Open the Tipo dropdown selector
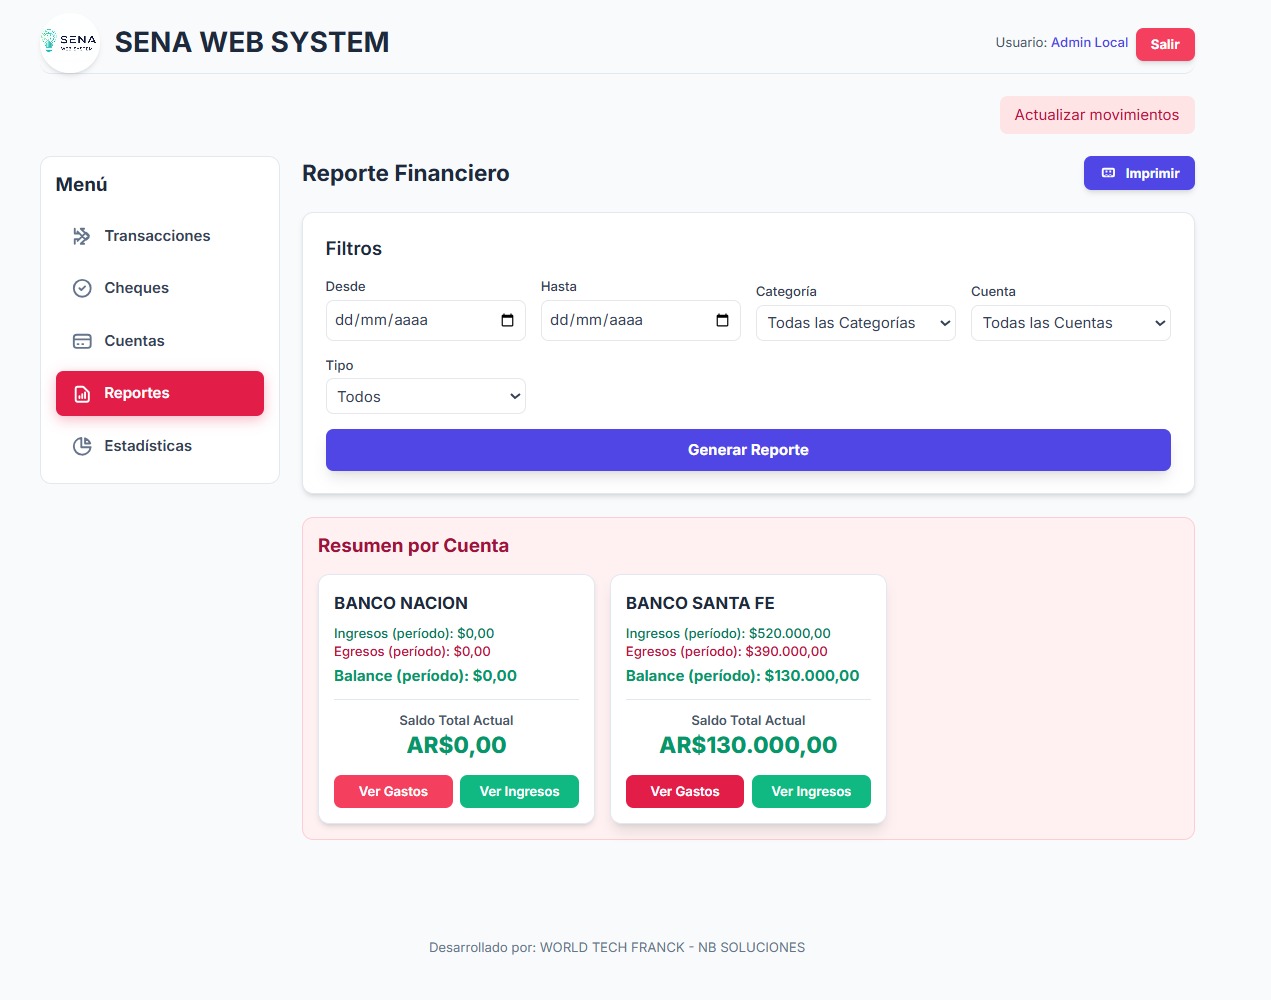The width and height of the screenshot is (1271, 1000). pos(425,397)
